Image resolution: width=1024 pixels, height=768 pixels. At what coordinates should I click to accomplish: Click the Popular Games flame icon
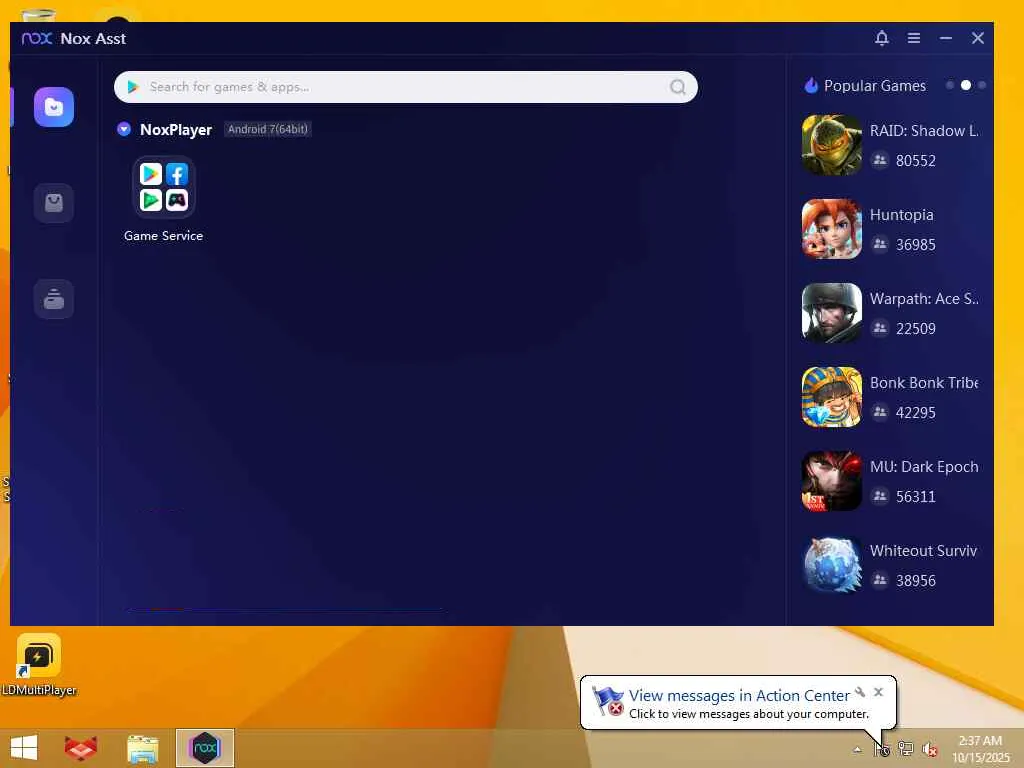pos(811,86)
